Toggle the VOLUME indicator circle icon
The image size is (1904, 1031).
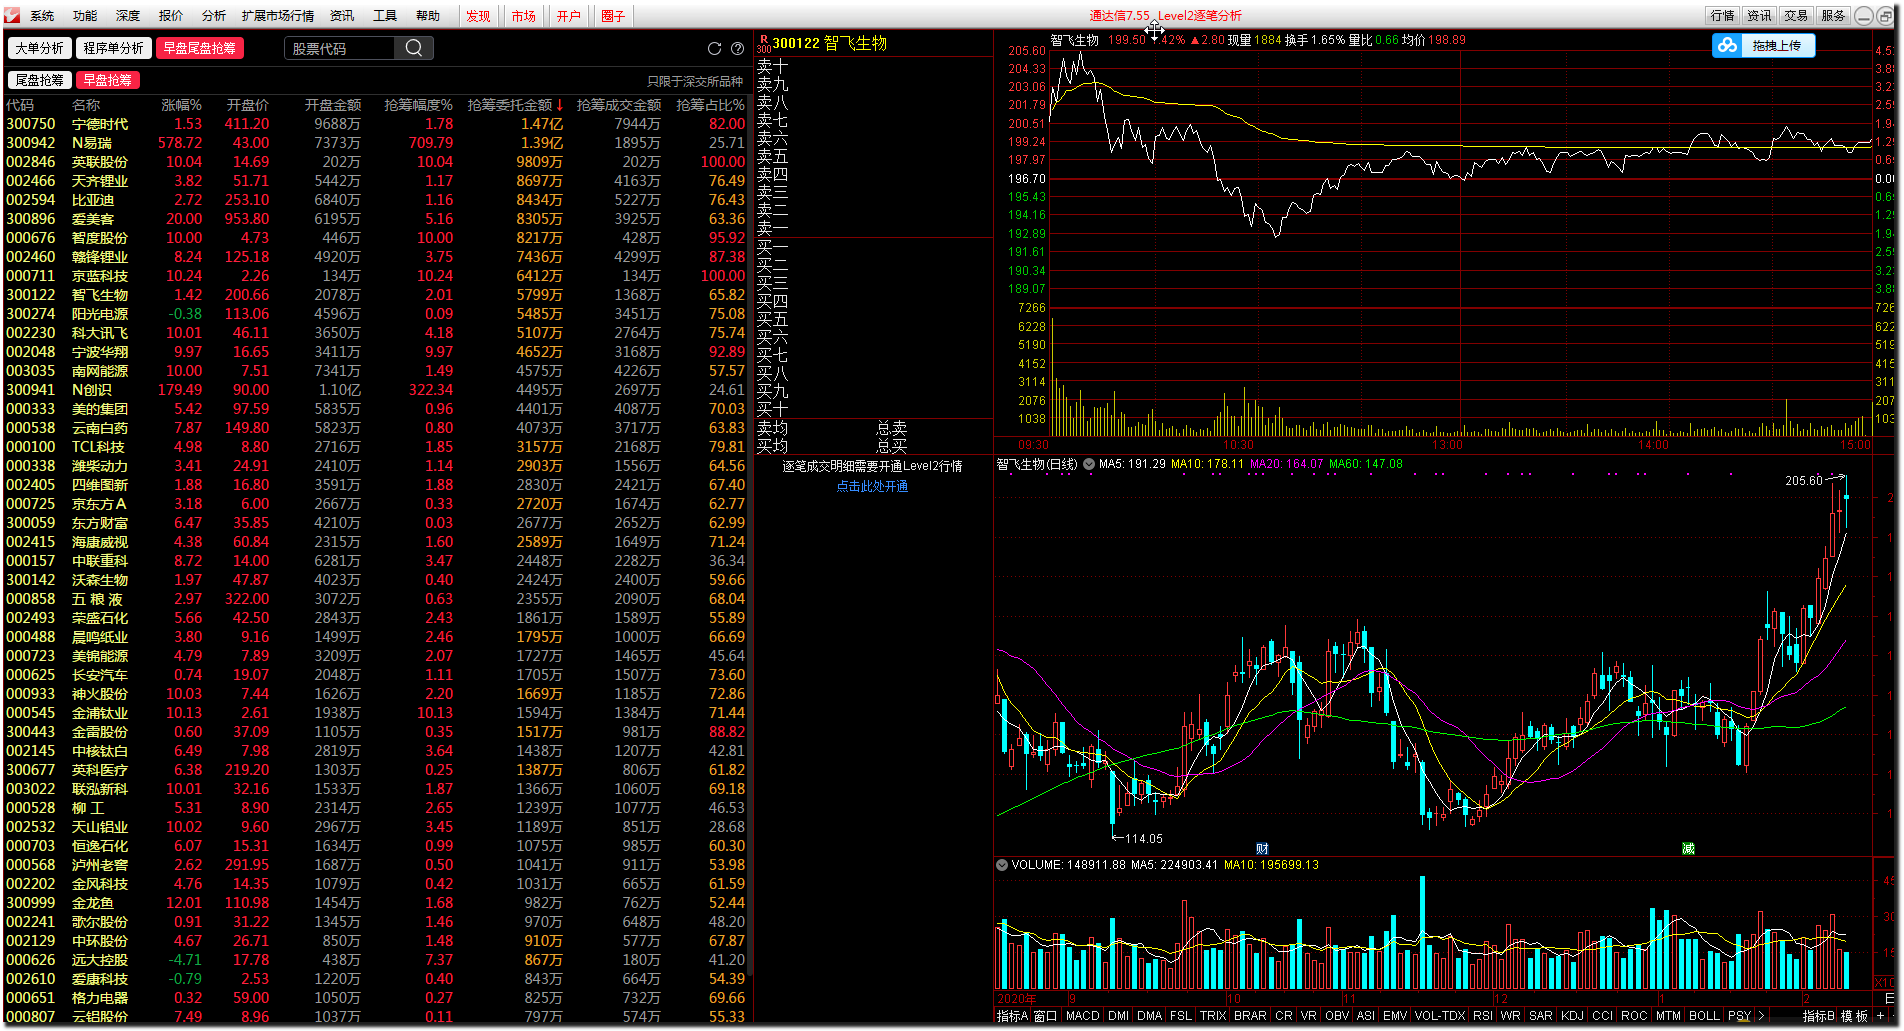[1002, 865]
